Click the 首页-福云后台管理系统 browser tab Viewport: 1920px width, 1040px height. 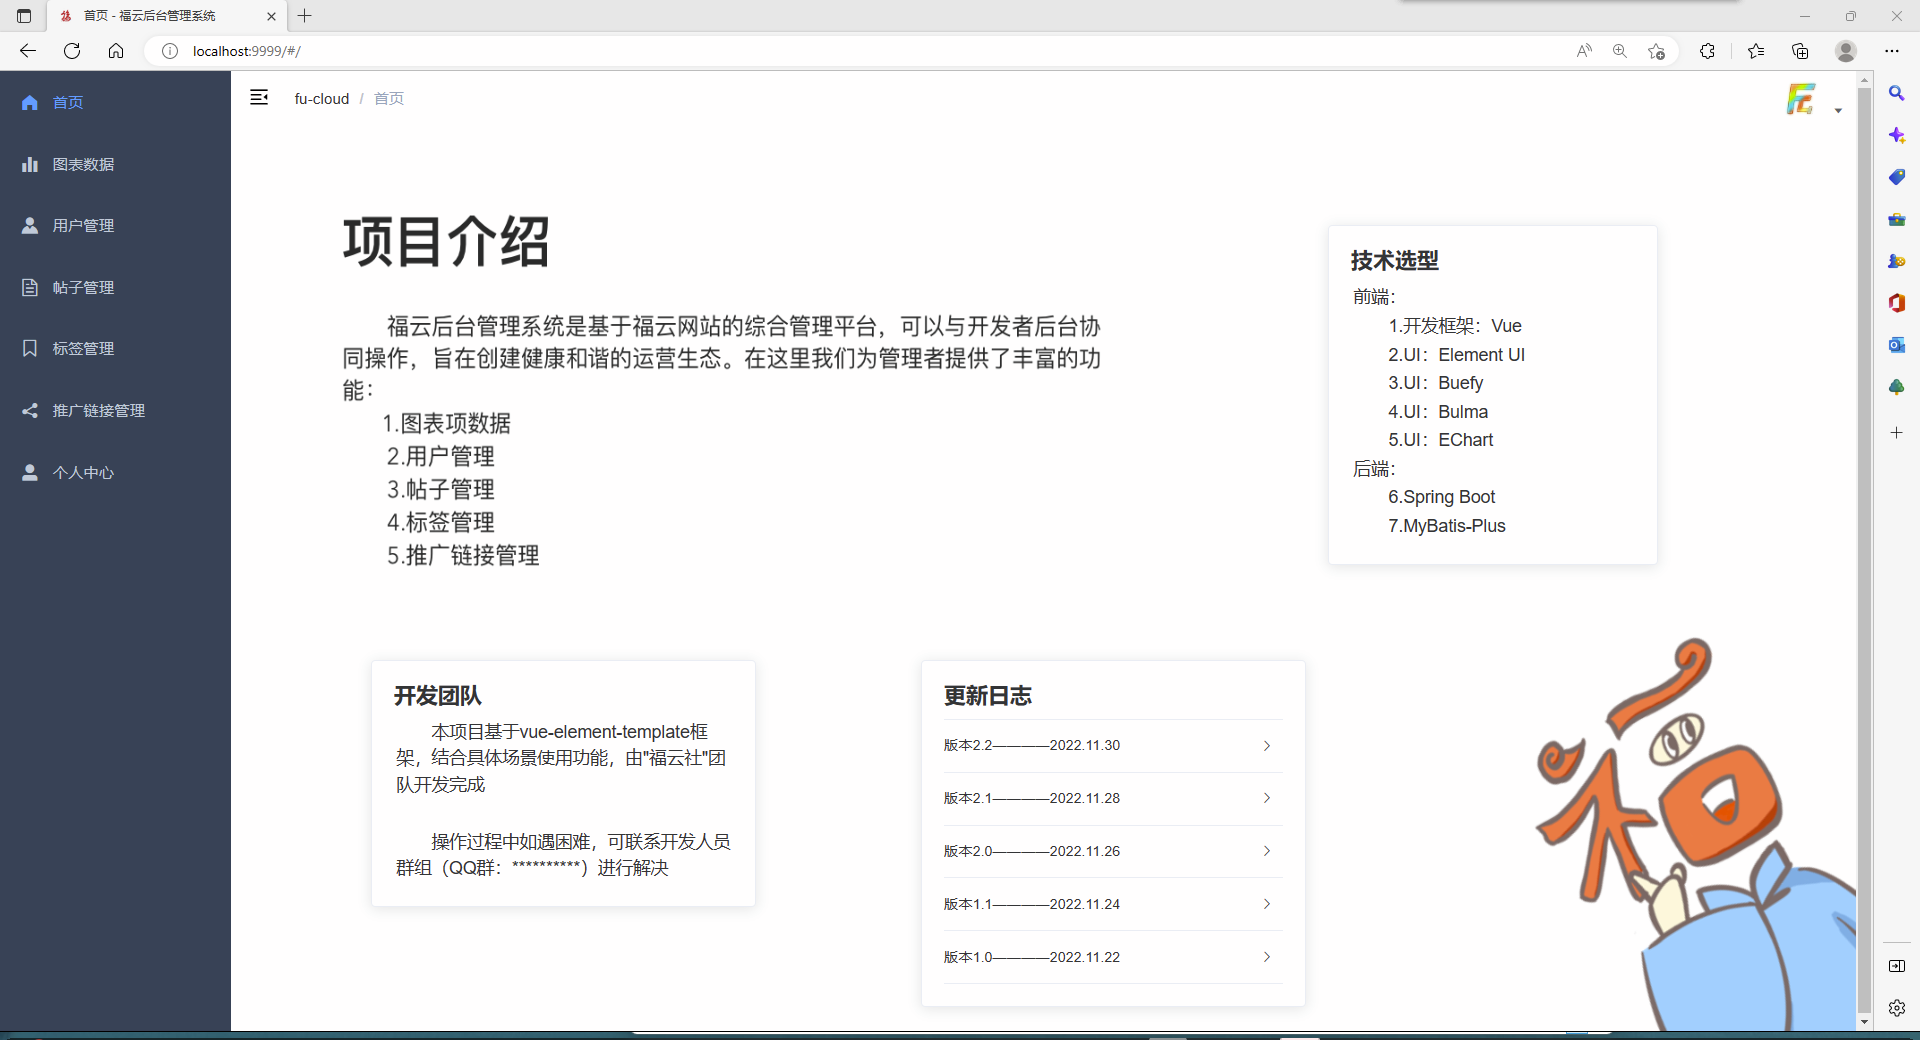150,16
